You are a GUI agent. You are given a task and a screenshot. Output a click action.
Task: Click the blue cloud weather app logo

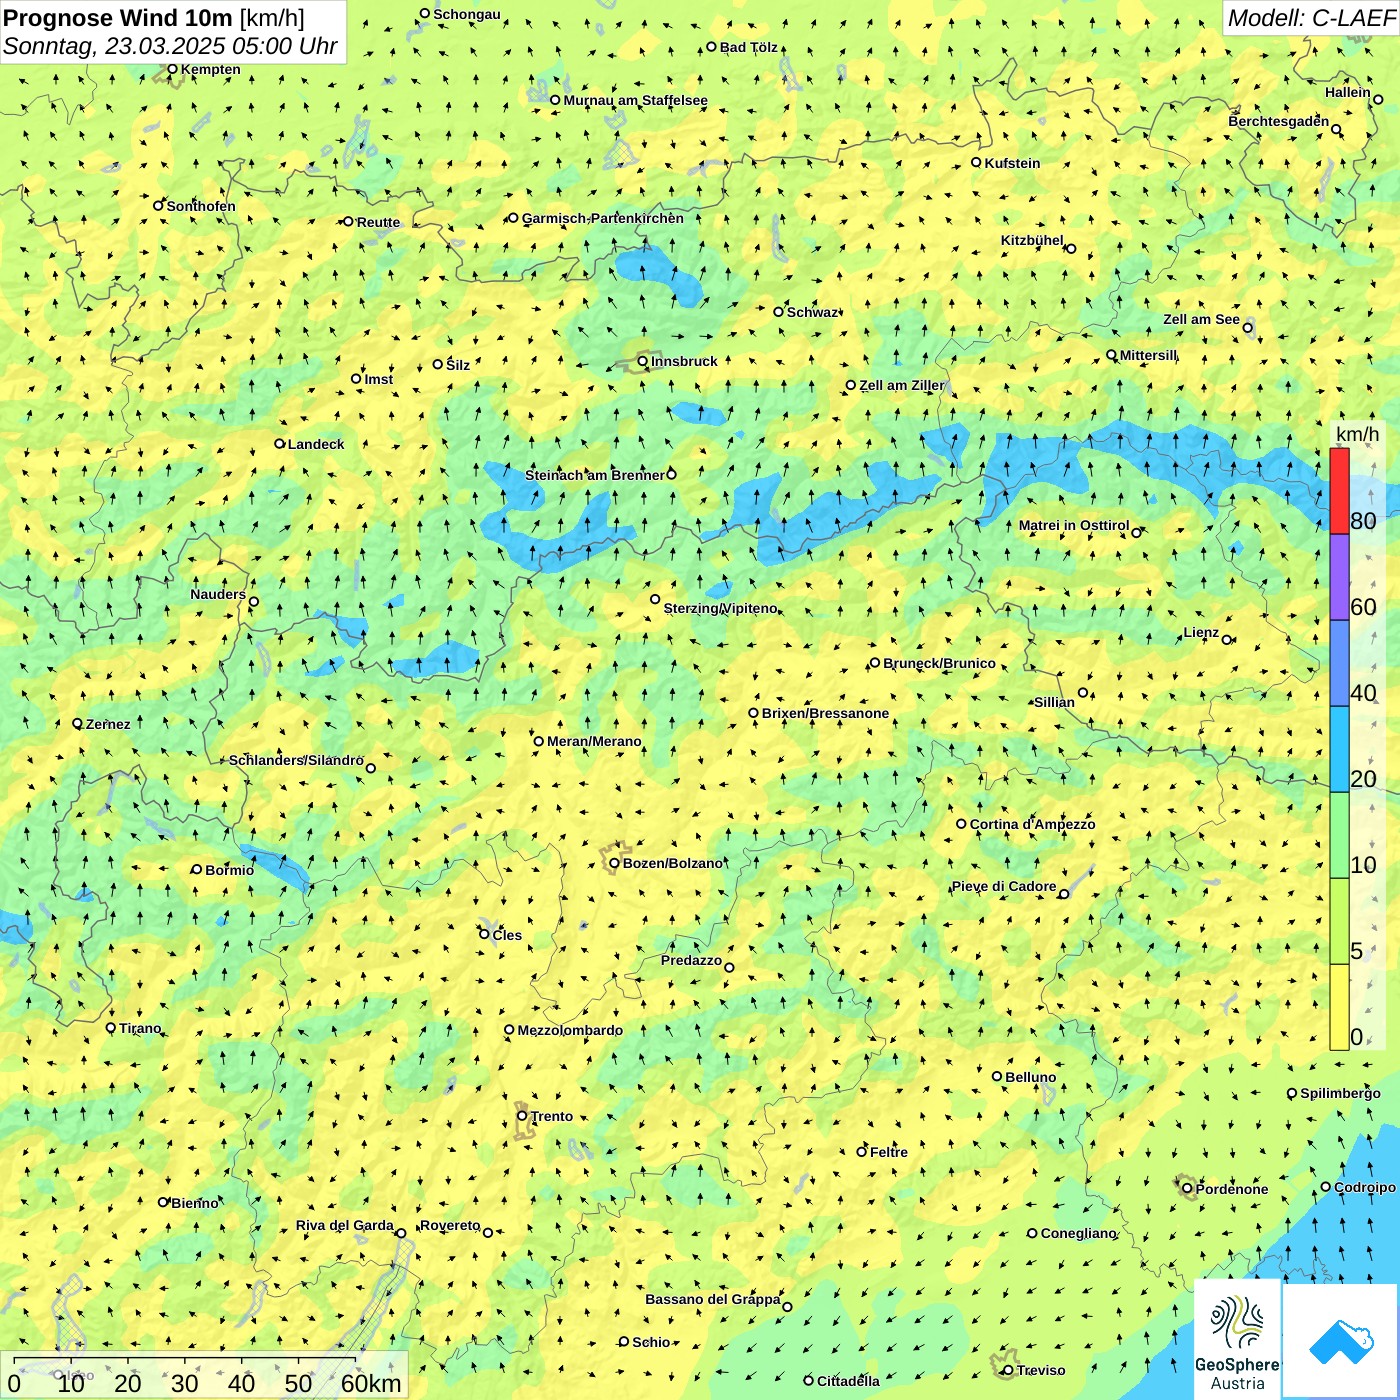tap(1340, 1341)
